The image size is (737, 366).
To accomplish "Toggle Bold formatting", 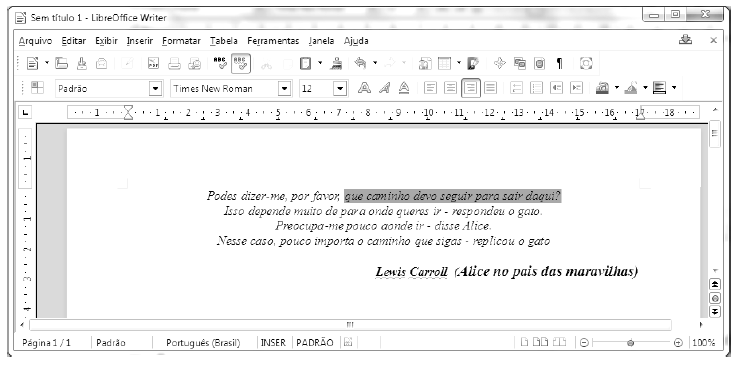I will click(364, 88).
